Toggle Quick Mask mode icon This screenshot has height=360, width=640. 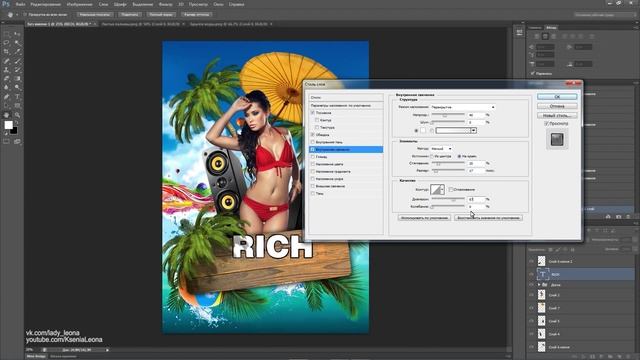click(x=7, y=142)
